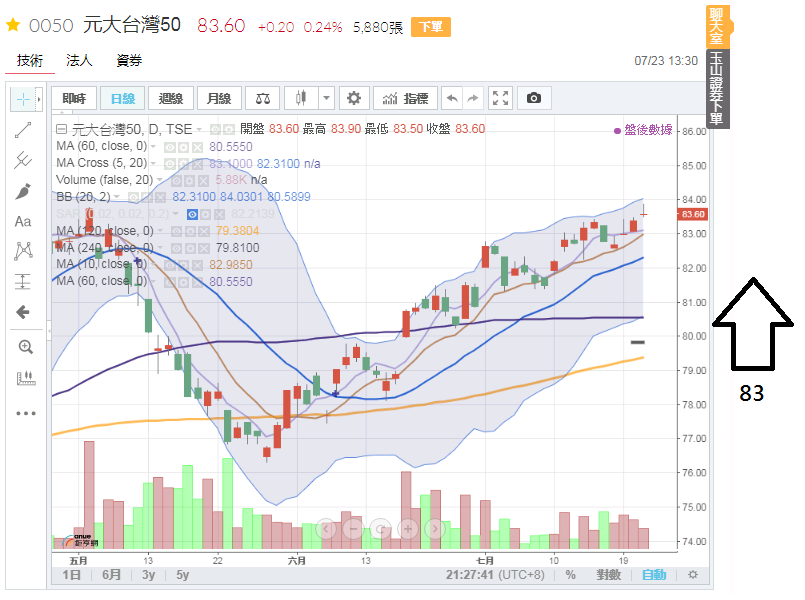
Task: Toggle the 自動 auto scale
Action: pos(654,574)
